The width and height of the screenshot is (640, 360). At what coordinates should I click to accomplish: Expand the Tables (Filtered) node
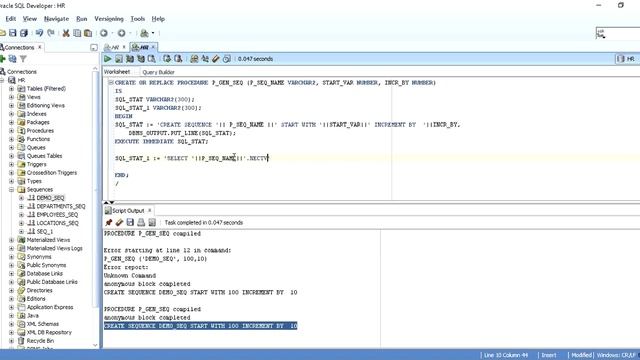point(11,89)
